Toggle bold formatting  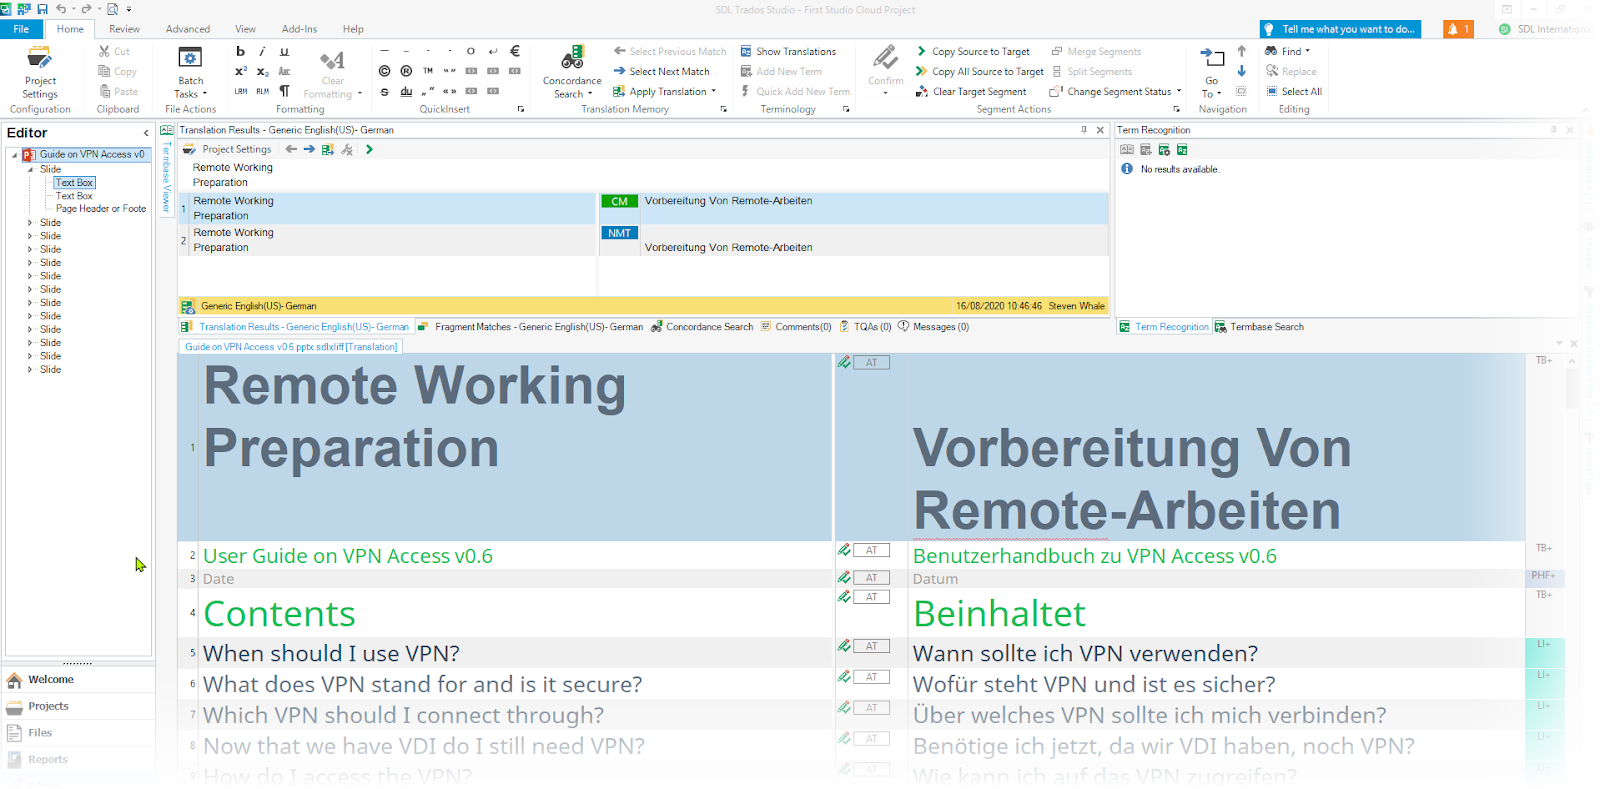tap(240, 51)
